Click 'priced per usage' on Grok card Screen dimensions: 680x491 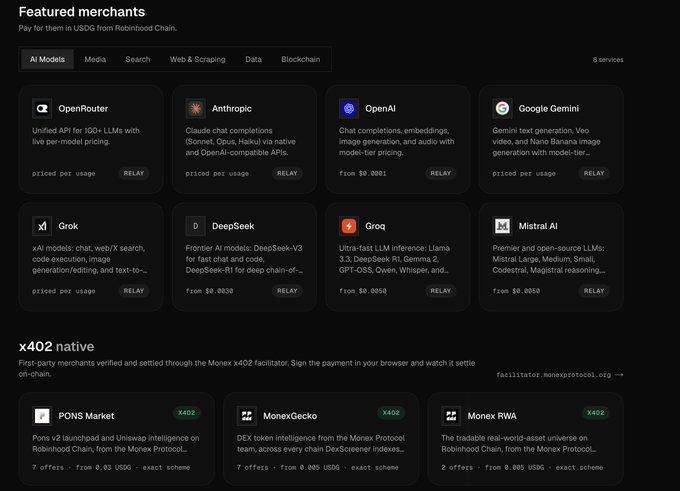[x=64, y=291]
